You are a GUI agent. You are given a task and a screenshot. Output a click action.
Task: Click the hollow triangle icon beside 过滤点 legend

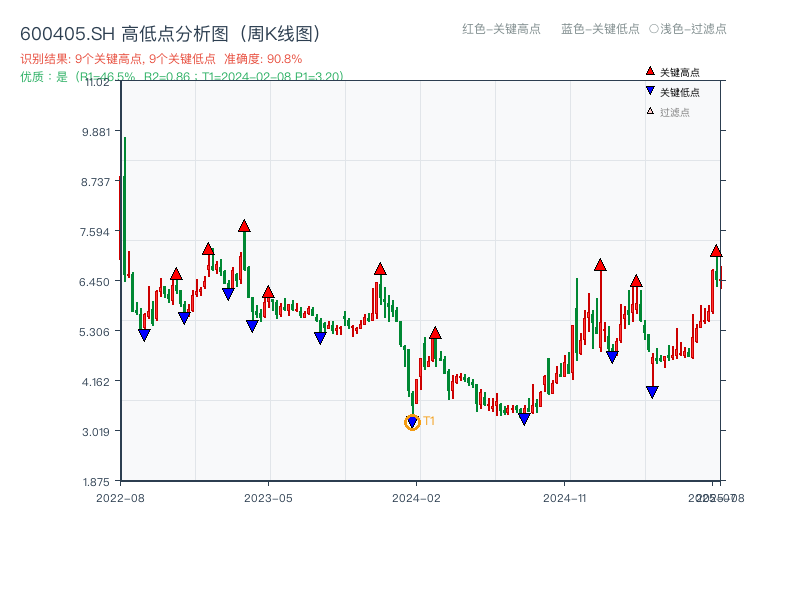tap(650, 111)
